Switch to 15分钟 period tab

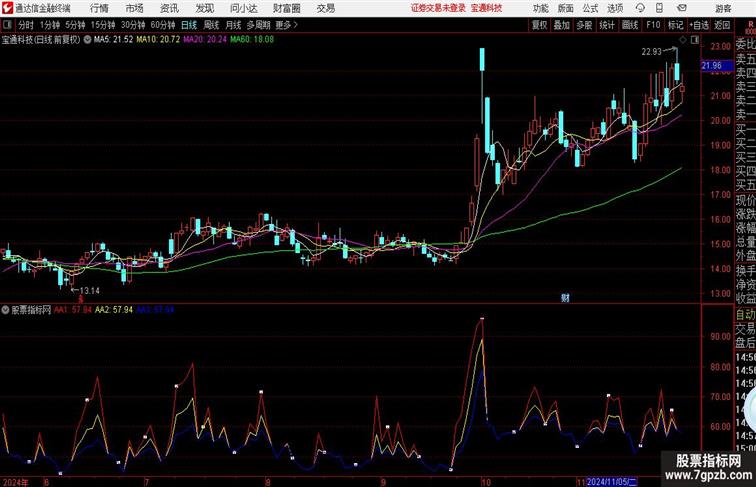click(103, 25)
